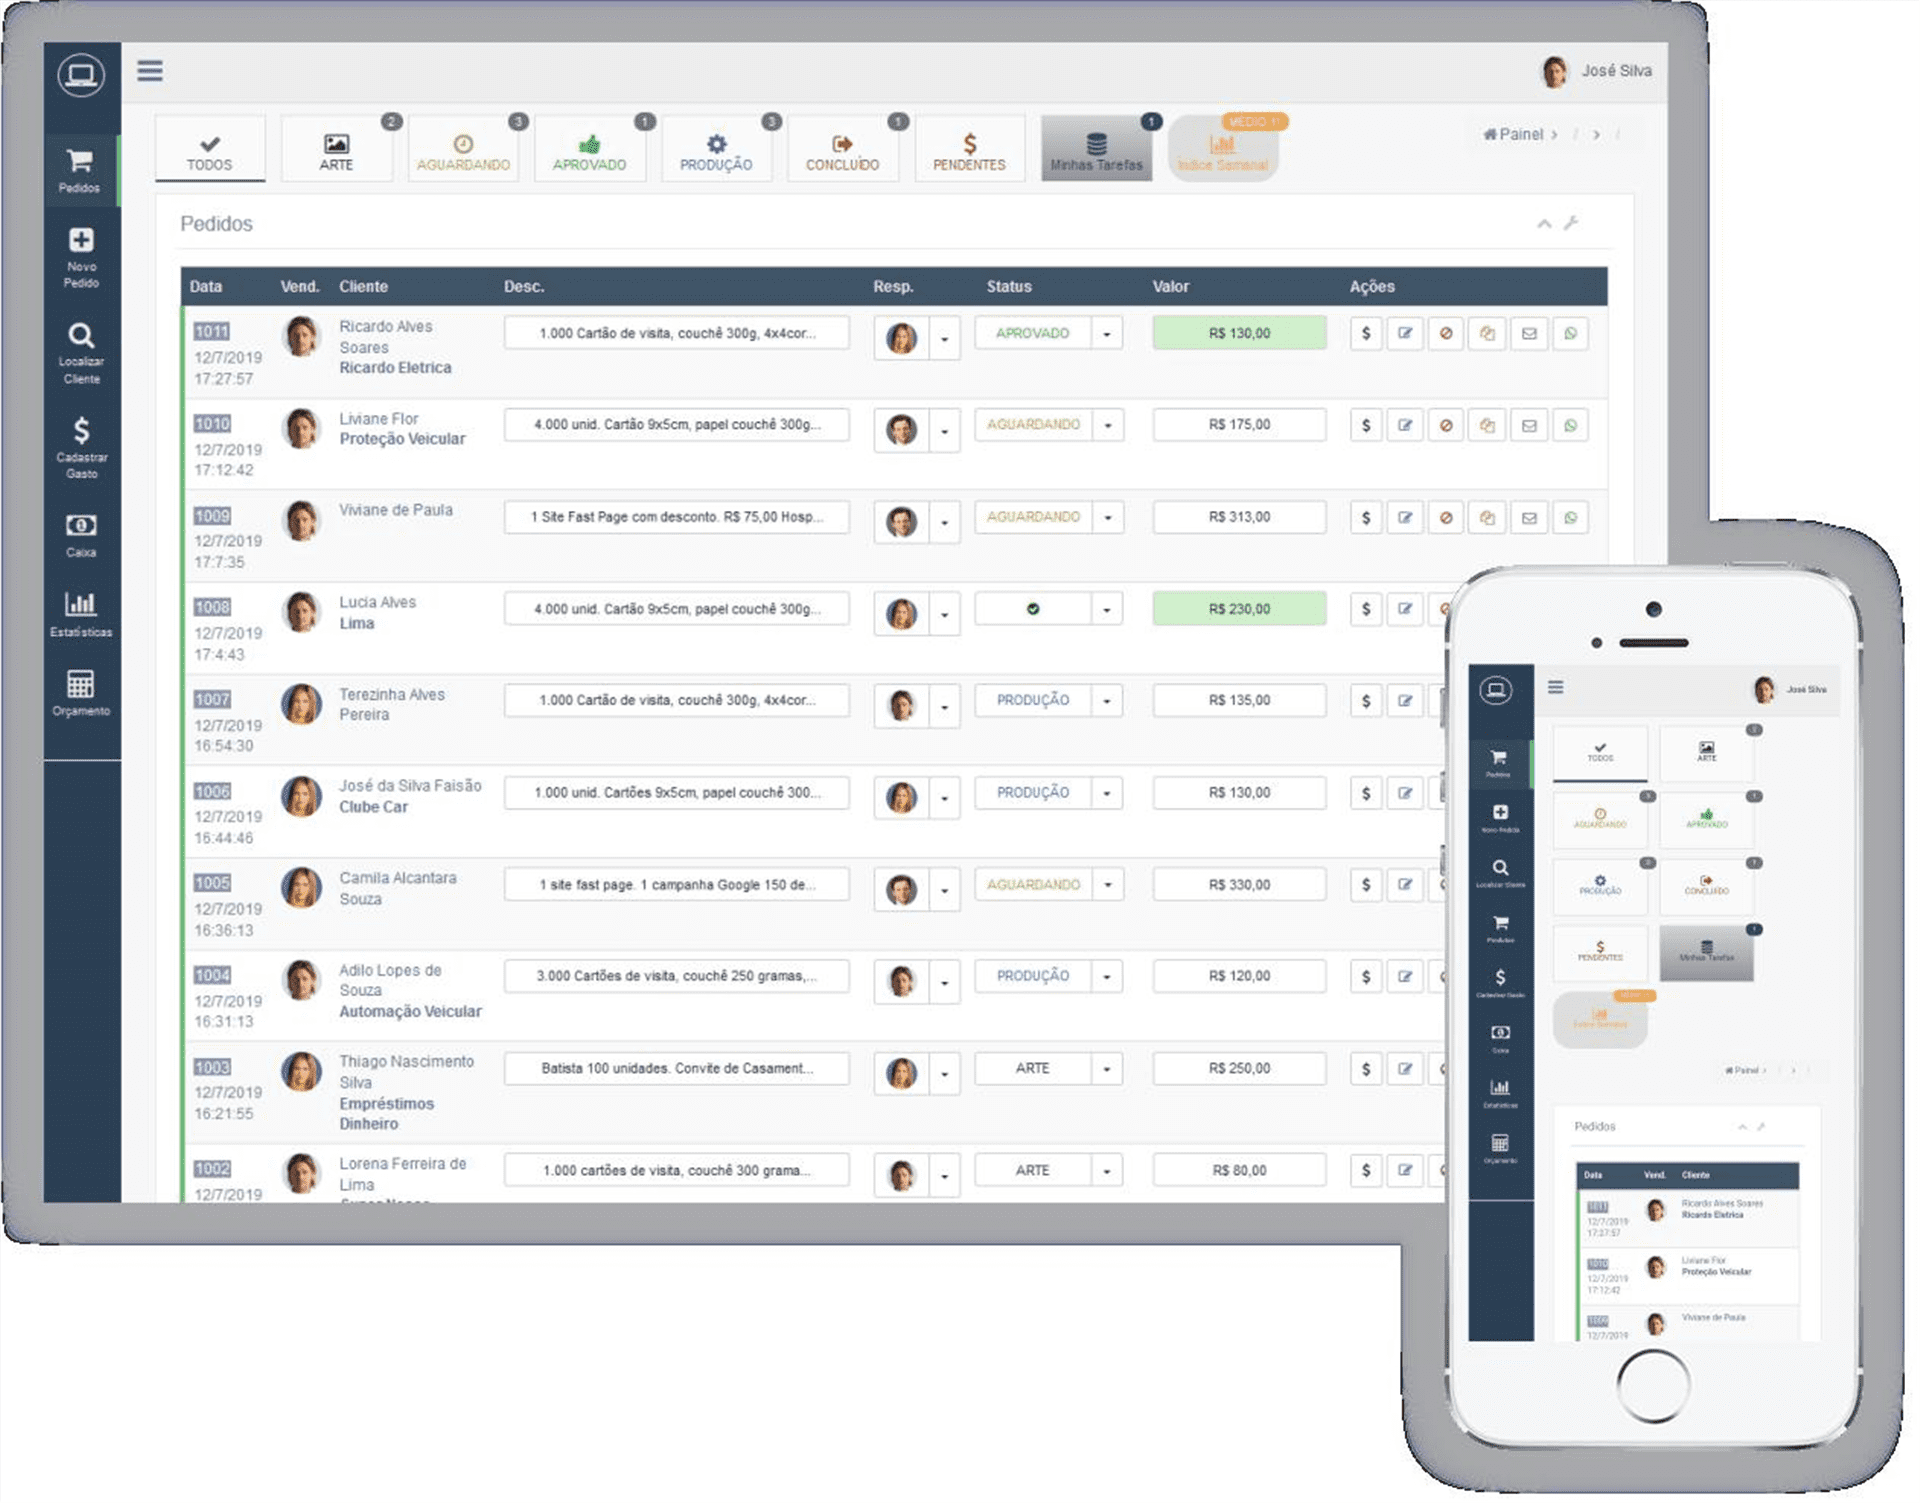Click the Minhas Tarefas button
Viewport: 1920px width, 1503px height.
1097,150
